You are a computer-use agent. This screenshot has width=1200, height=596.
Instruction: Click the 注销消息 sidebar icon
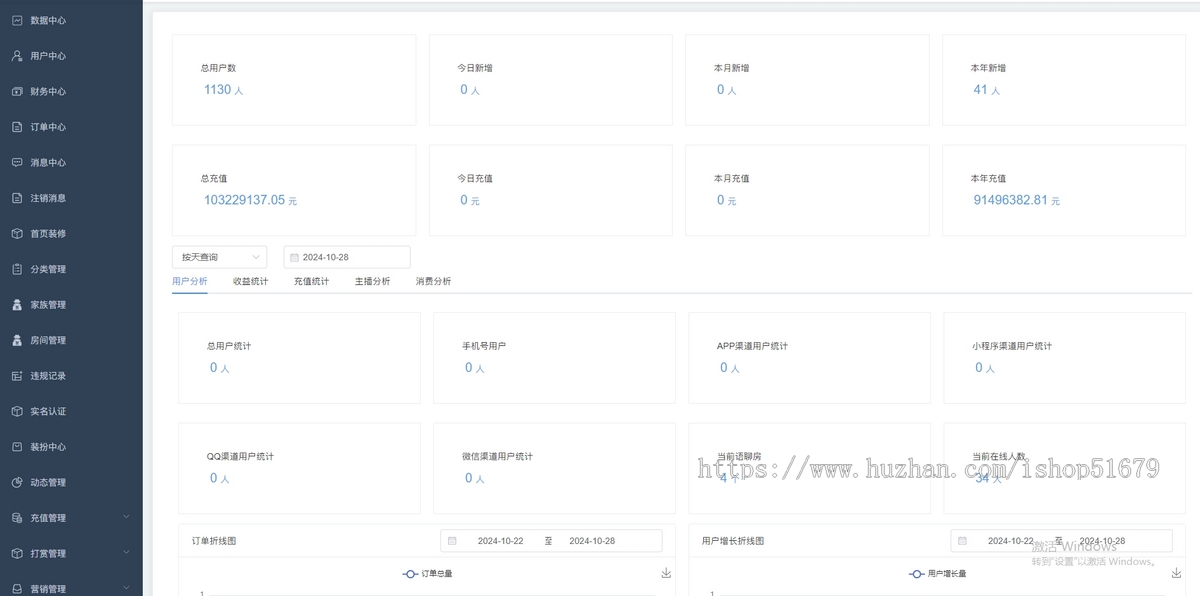pos(17,198)
